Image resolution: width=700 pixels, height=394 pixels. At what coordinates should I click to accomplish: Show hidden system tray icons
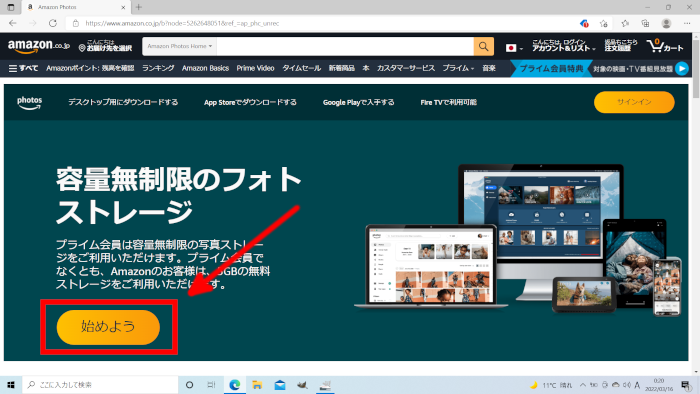tap(583, 385)
